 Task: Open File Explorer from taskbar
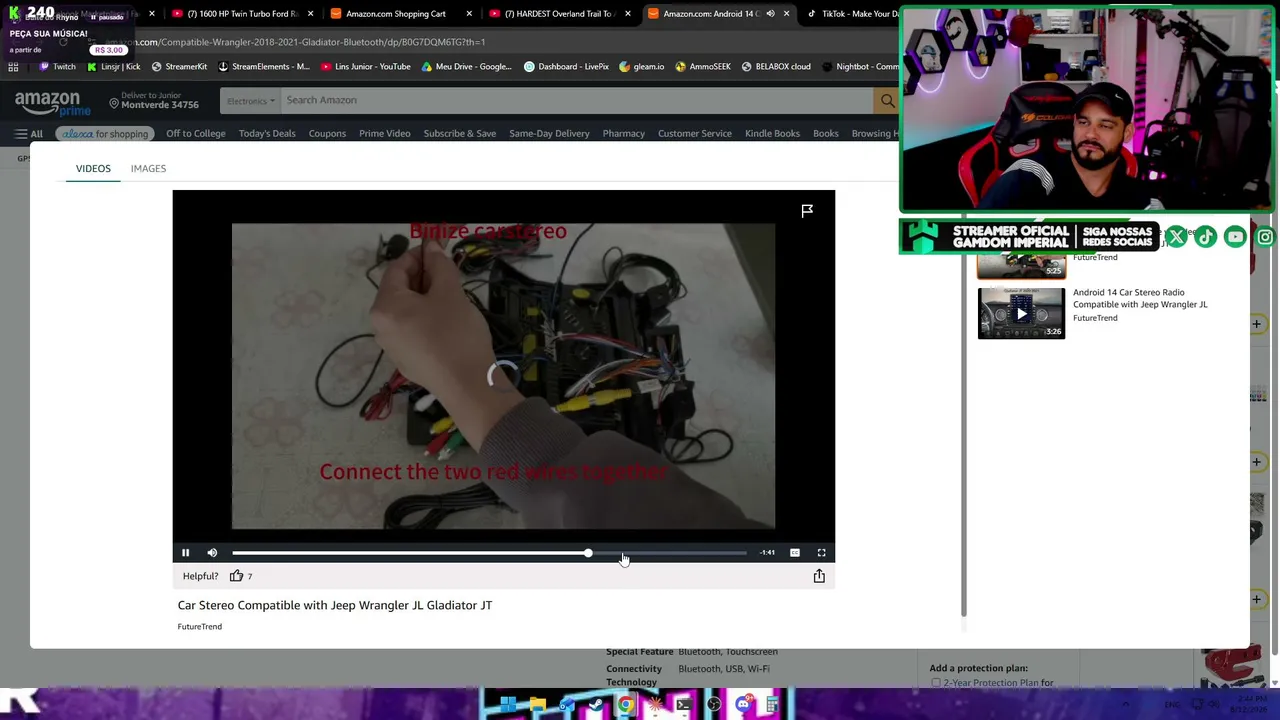click(x=538, y=705)
